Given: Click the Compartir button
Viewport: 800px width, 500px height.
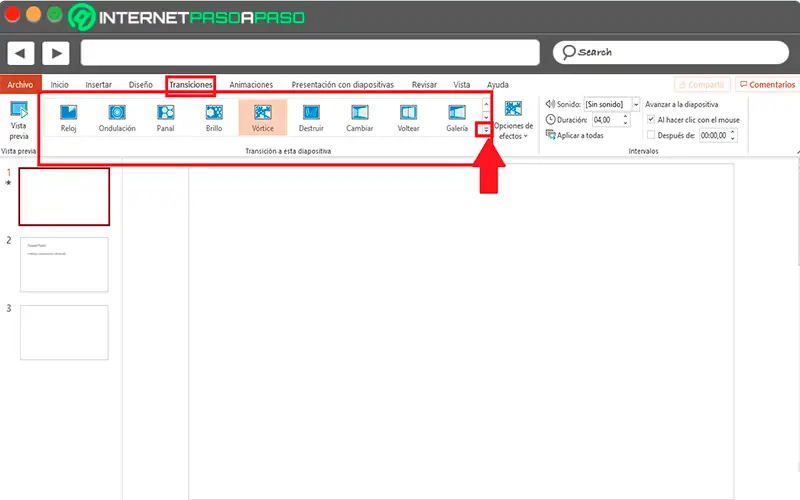Looking at the screenshot, I should point(702,85).
